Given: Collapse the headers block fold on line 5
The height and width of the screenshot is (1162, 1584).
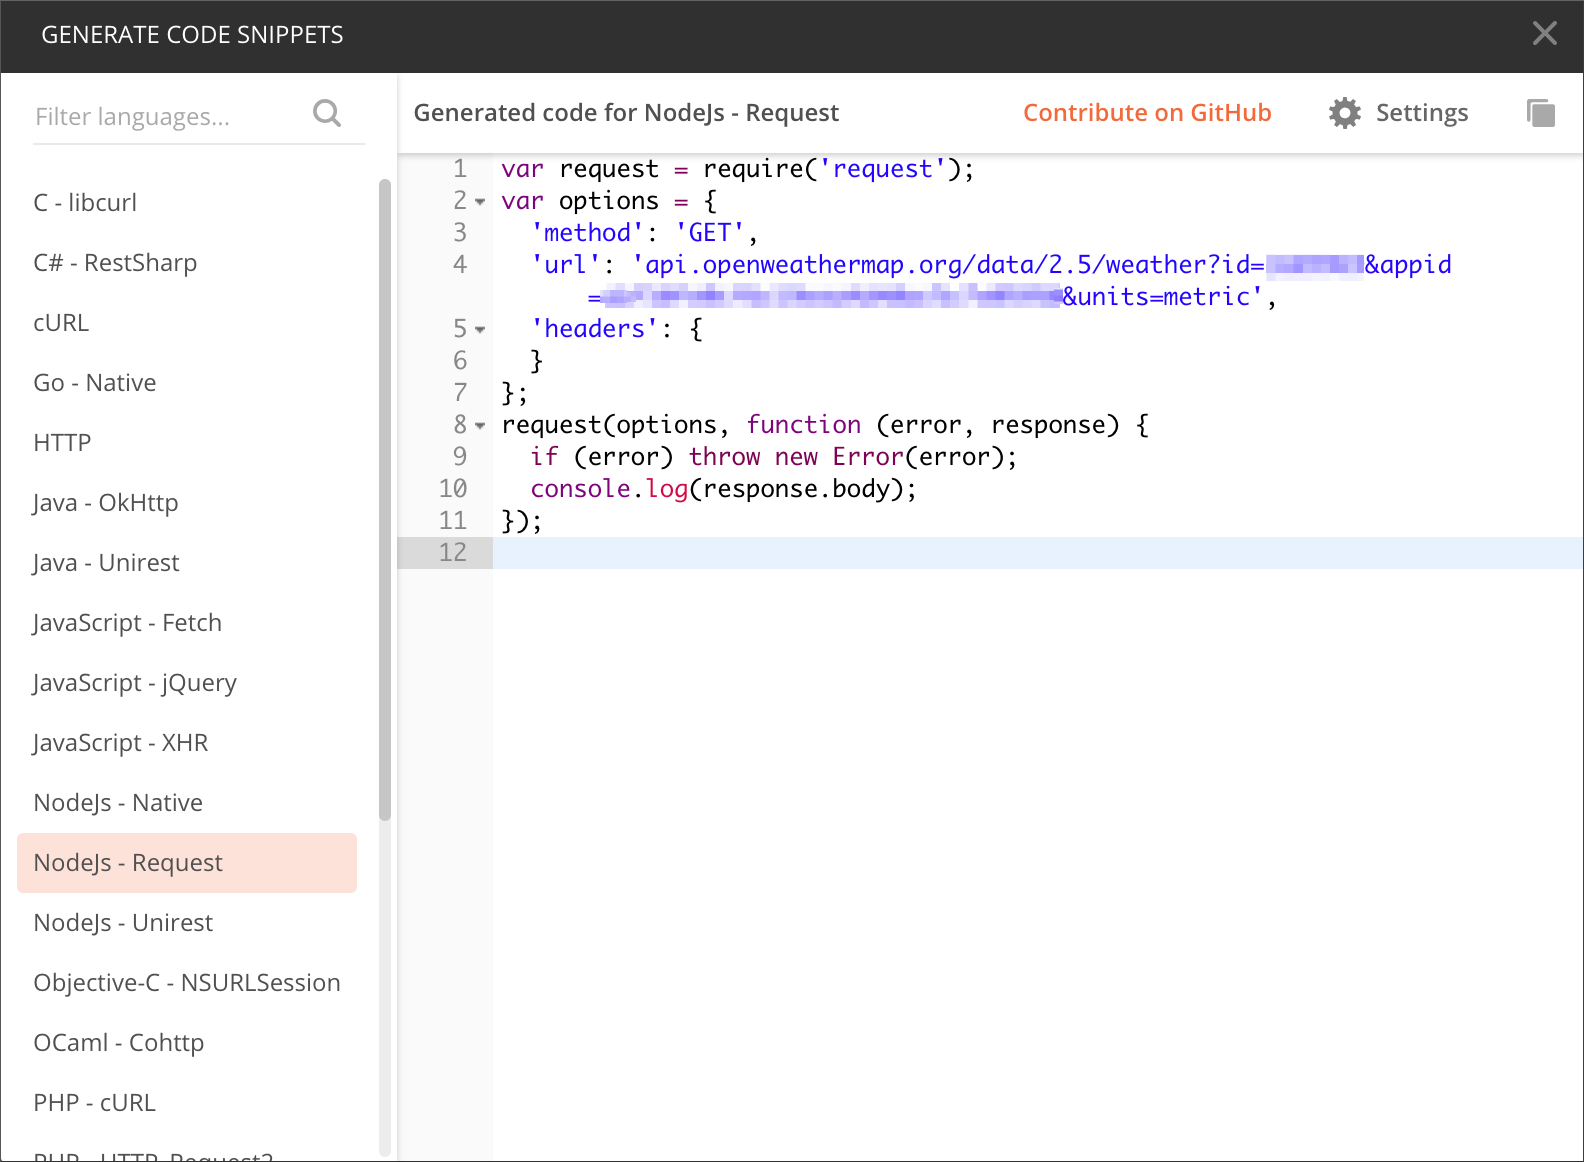Looking at the screenshot, I should tap(480, 330).
